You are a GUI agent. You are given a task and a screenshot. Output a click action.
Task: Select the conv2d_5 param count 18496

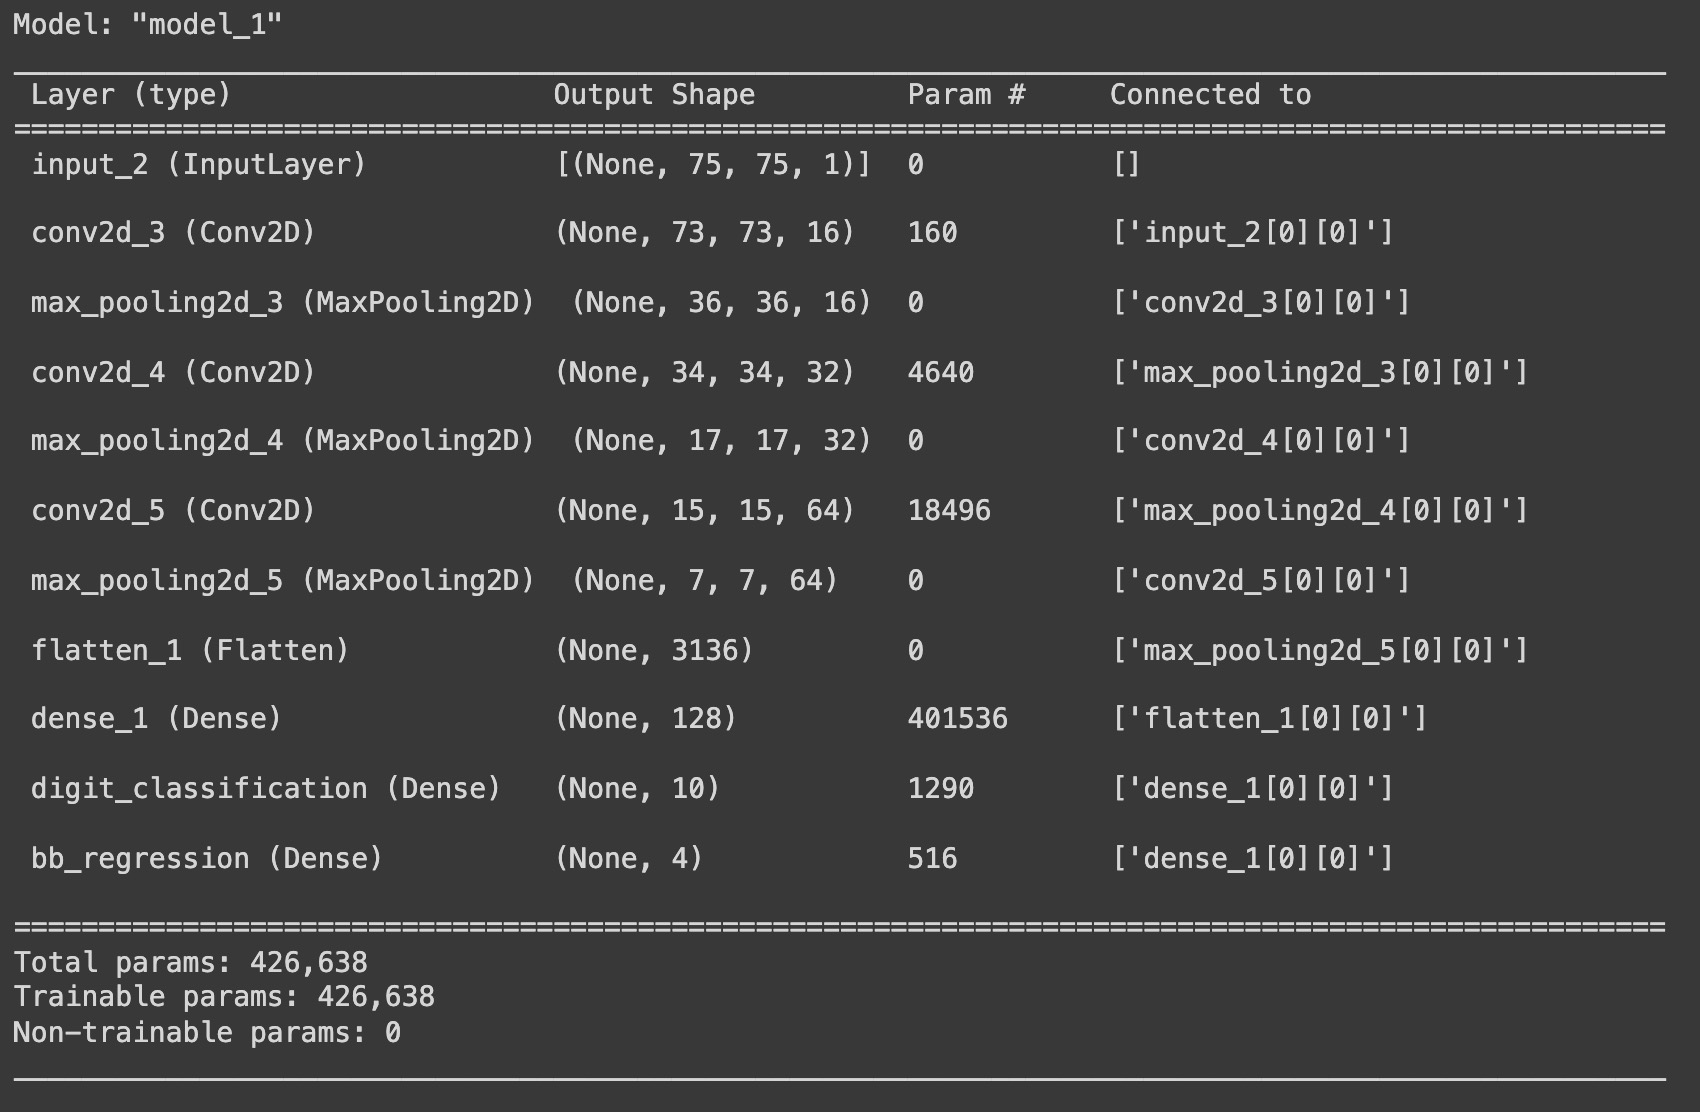click(948, 510)
